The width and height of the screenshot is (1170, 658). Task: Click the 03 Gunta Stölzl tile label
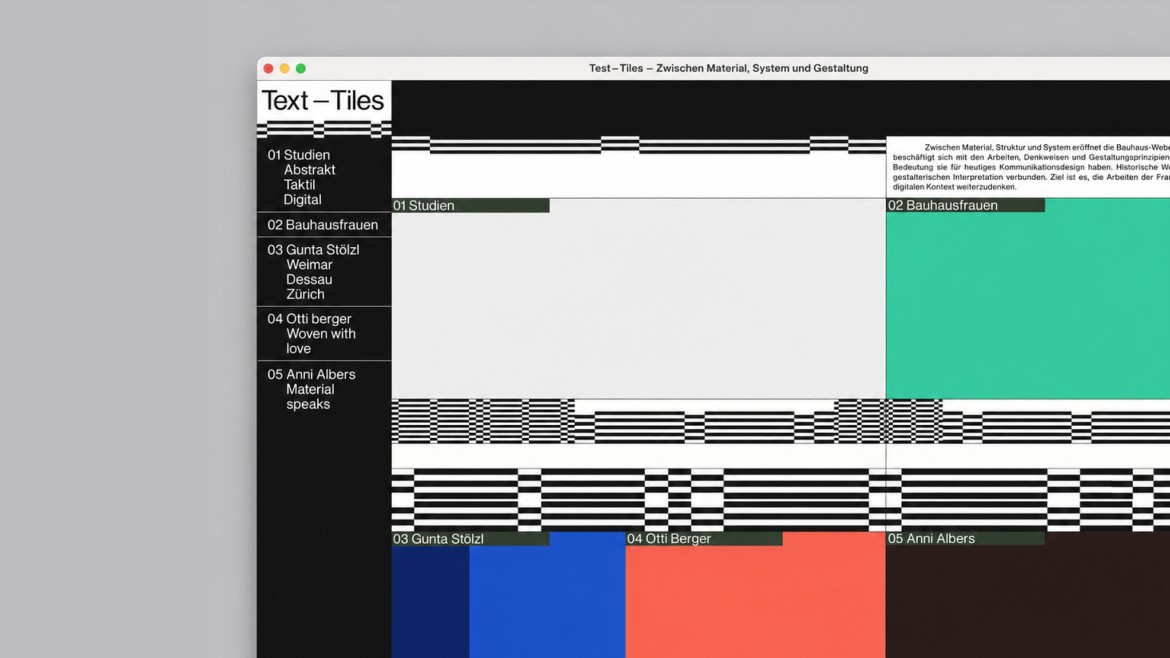click(x=470, y=539)
